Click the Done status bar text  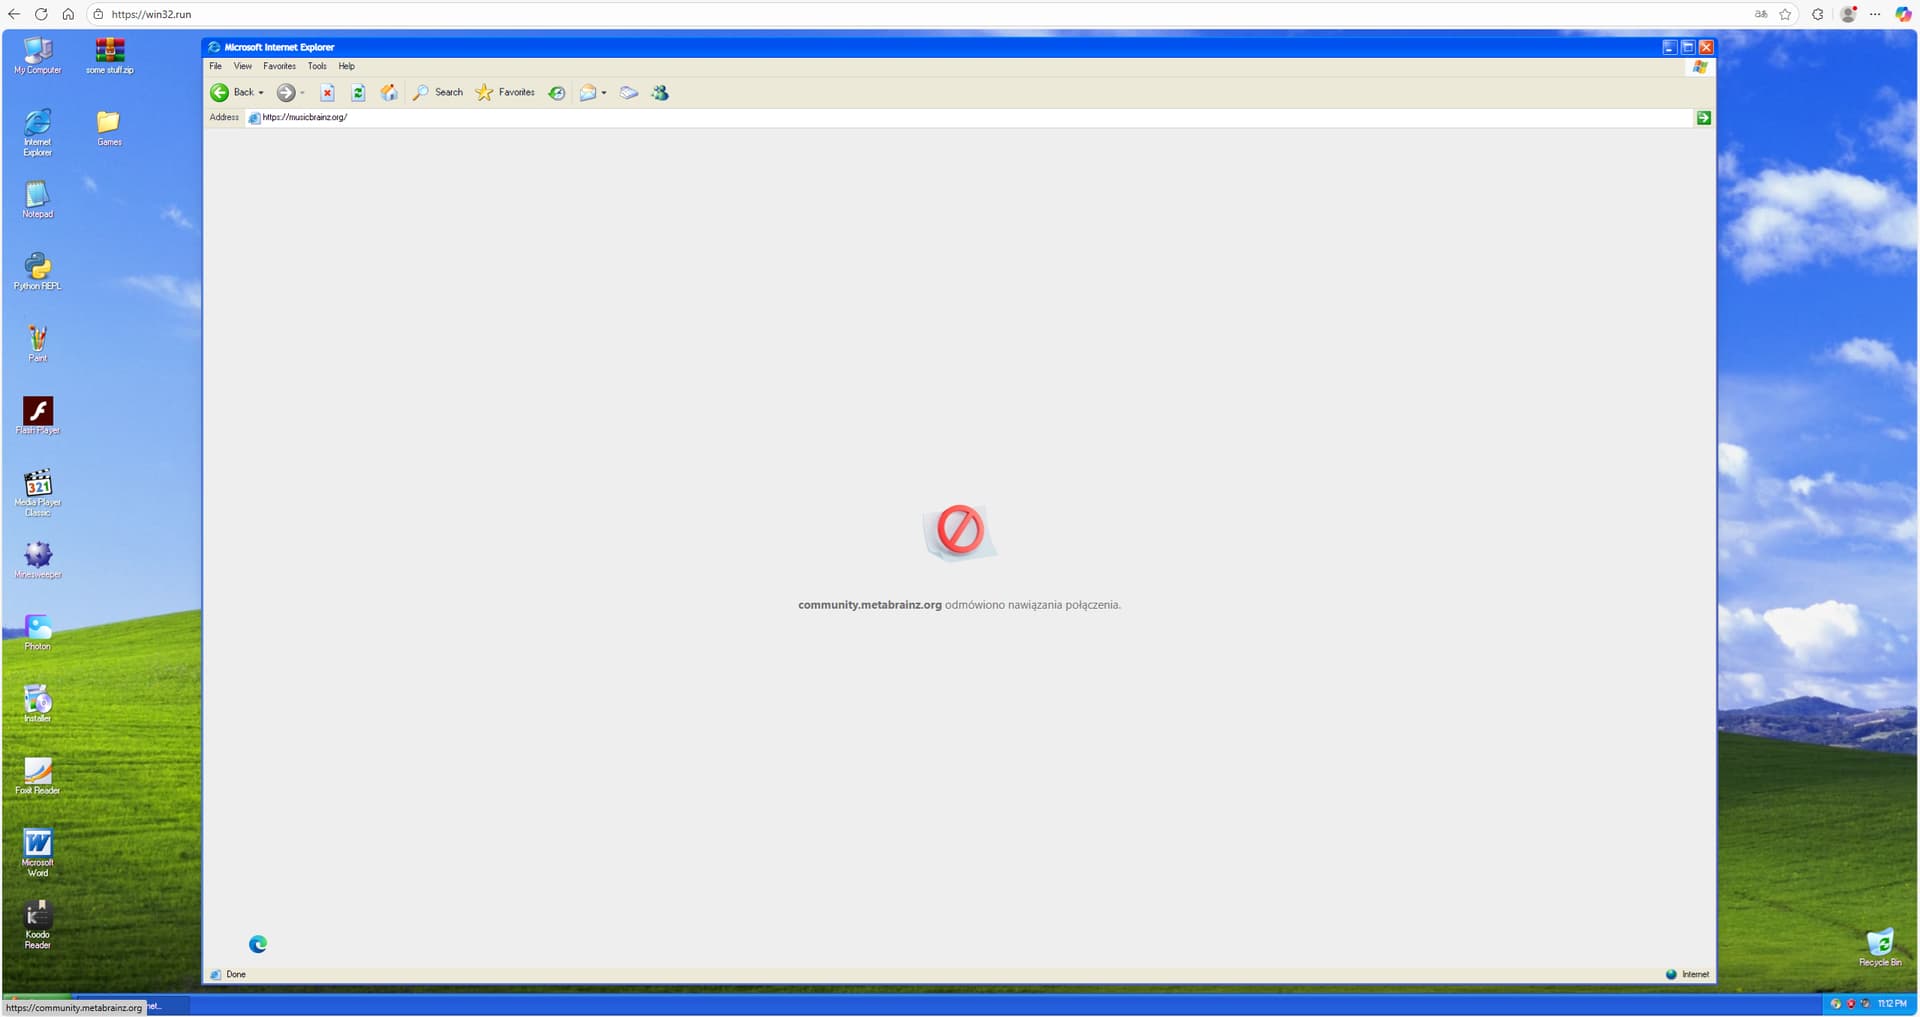coord(236,975)
